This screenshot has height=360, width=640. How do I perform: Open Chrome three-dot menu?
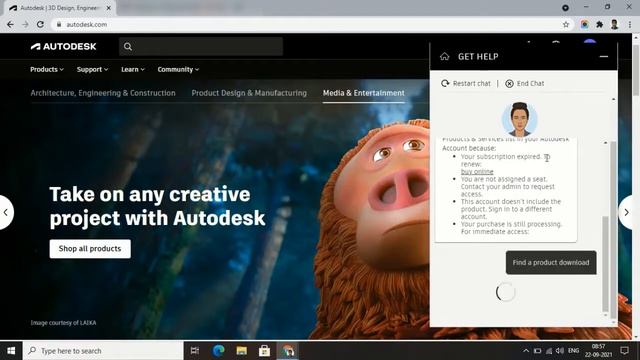630,24
